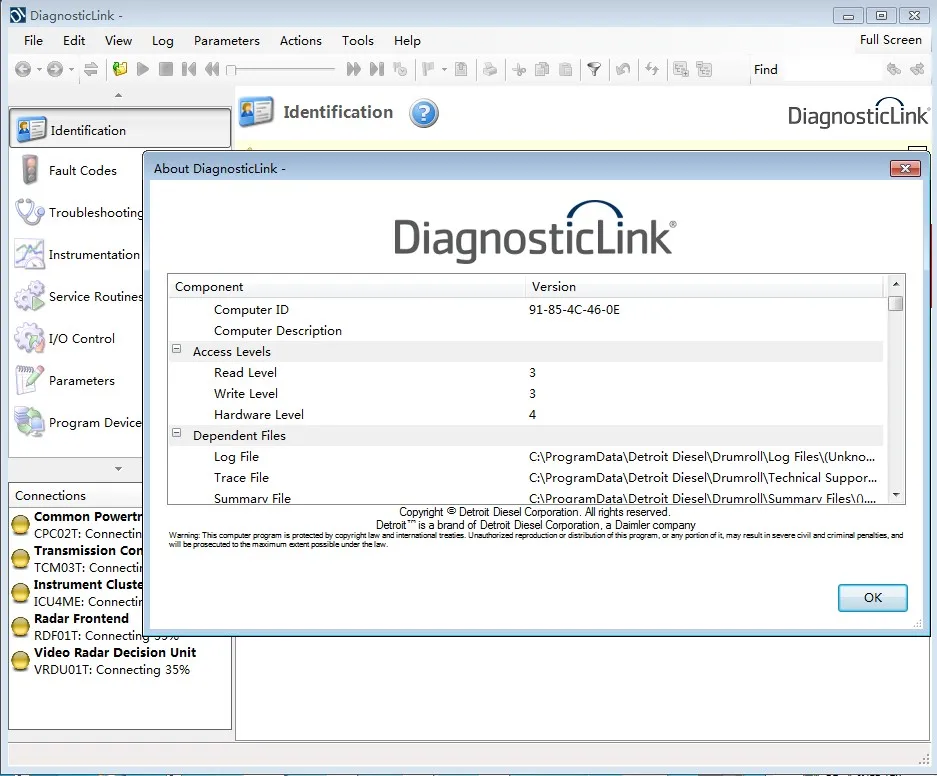Viewport: 937px width, 776px height.
Task: Select Fault Codes in the side panel
Action: tap(76, 171)
